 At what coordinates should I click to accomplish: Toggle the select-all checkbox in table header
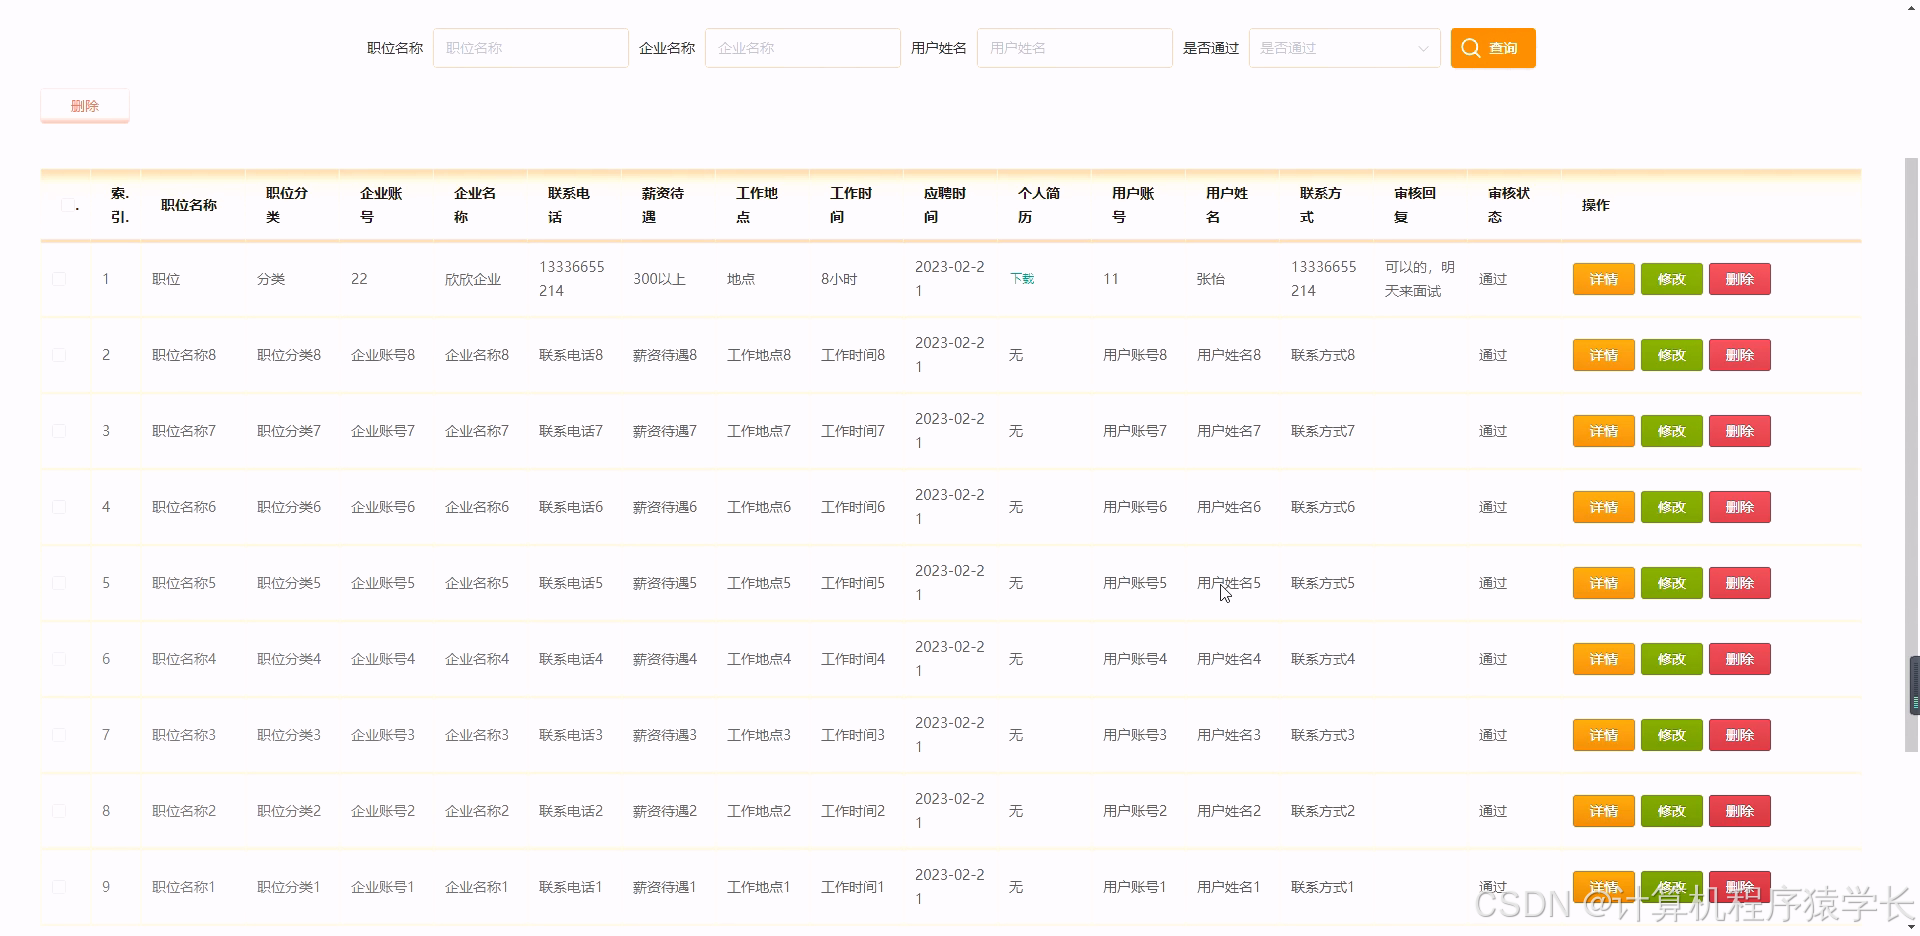[68, 205]
